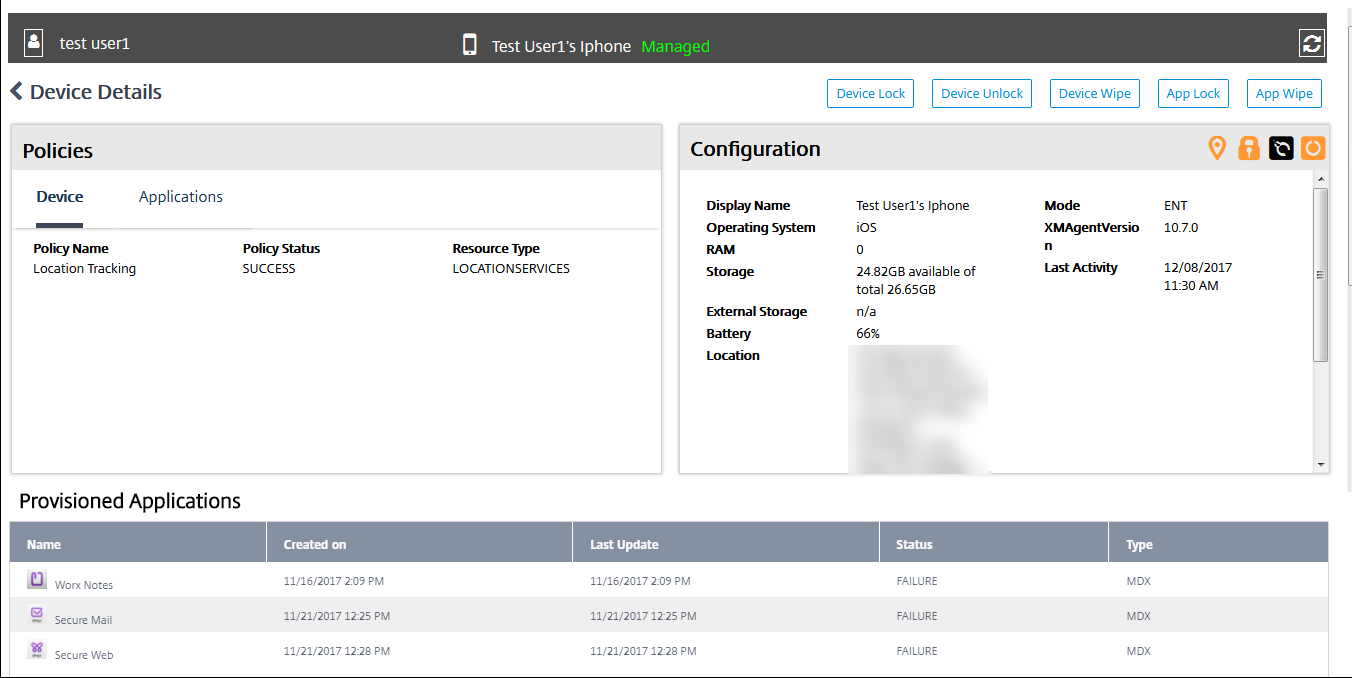Switch to the Applications policies tab

(x=181, y=197)
